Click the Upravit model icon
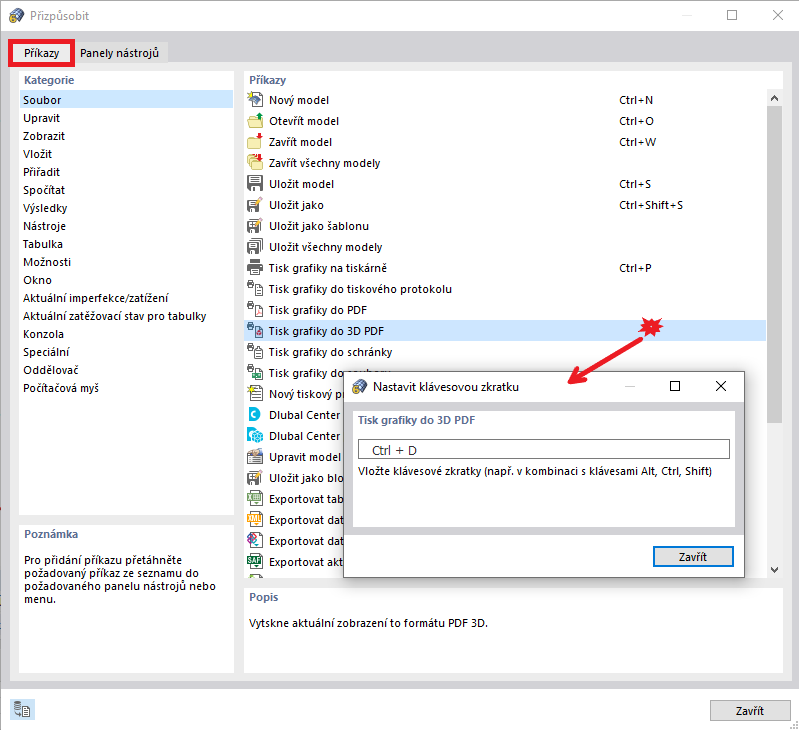799x730 pixels. tap(255, 456)
